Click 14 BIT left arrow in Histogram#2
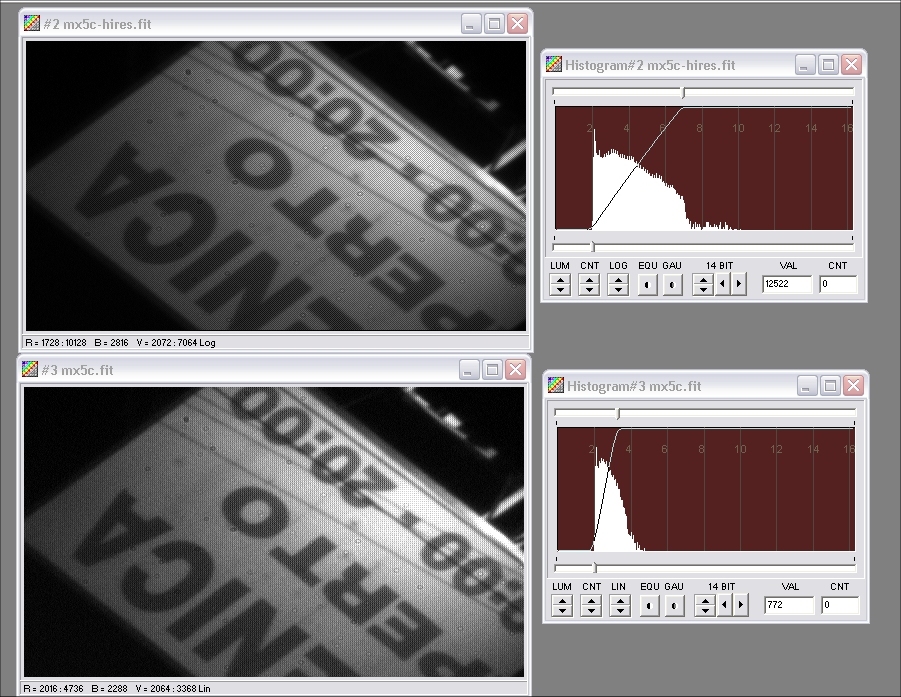This screenshot has height=697, width=901. click(x=722, y=284)
